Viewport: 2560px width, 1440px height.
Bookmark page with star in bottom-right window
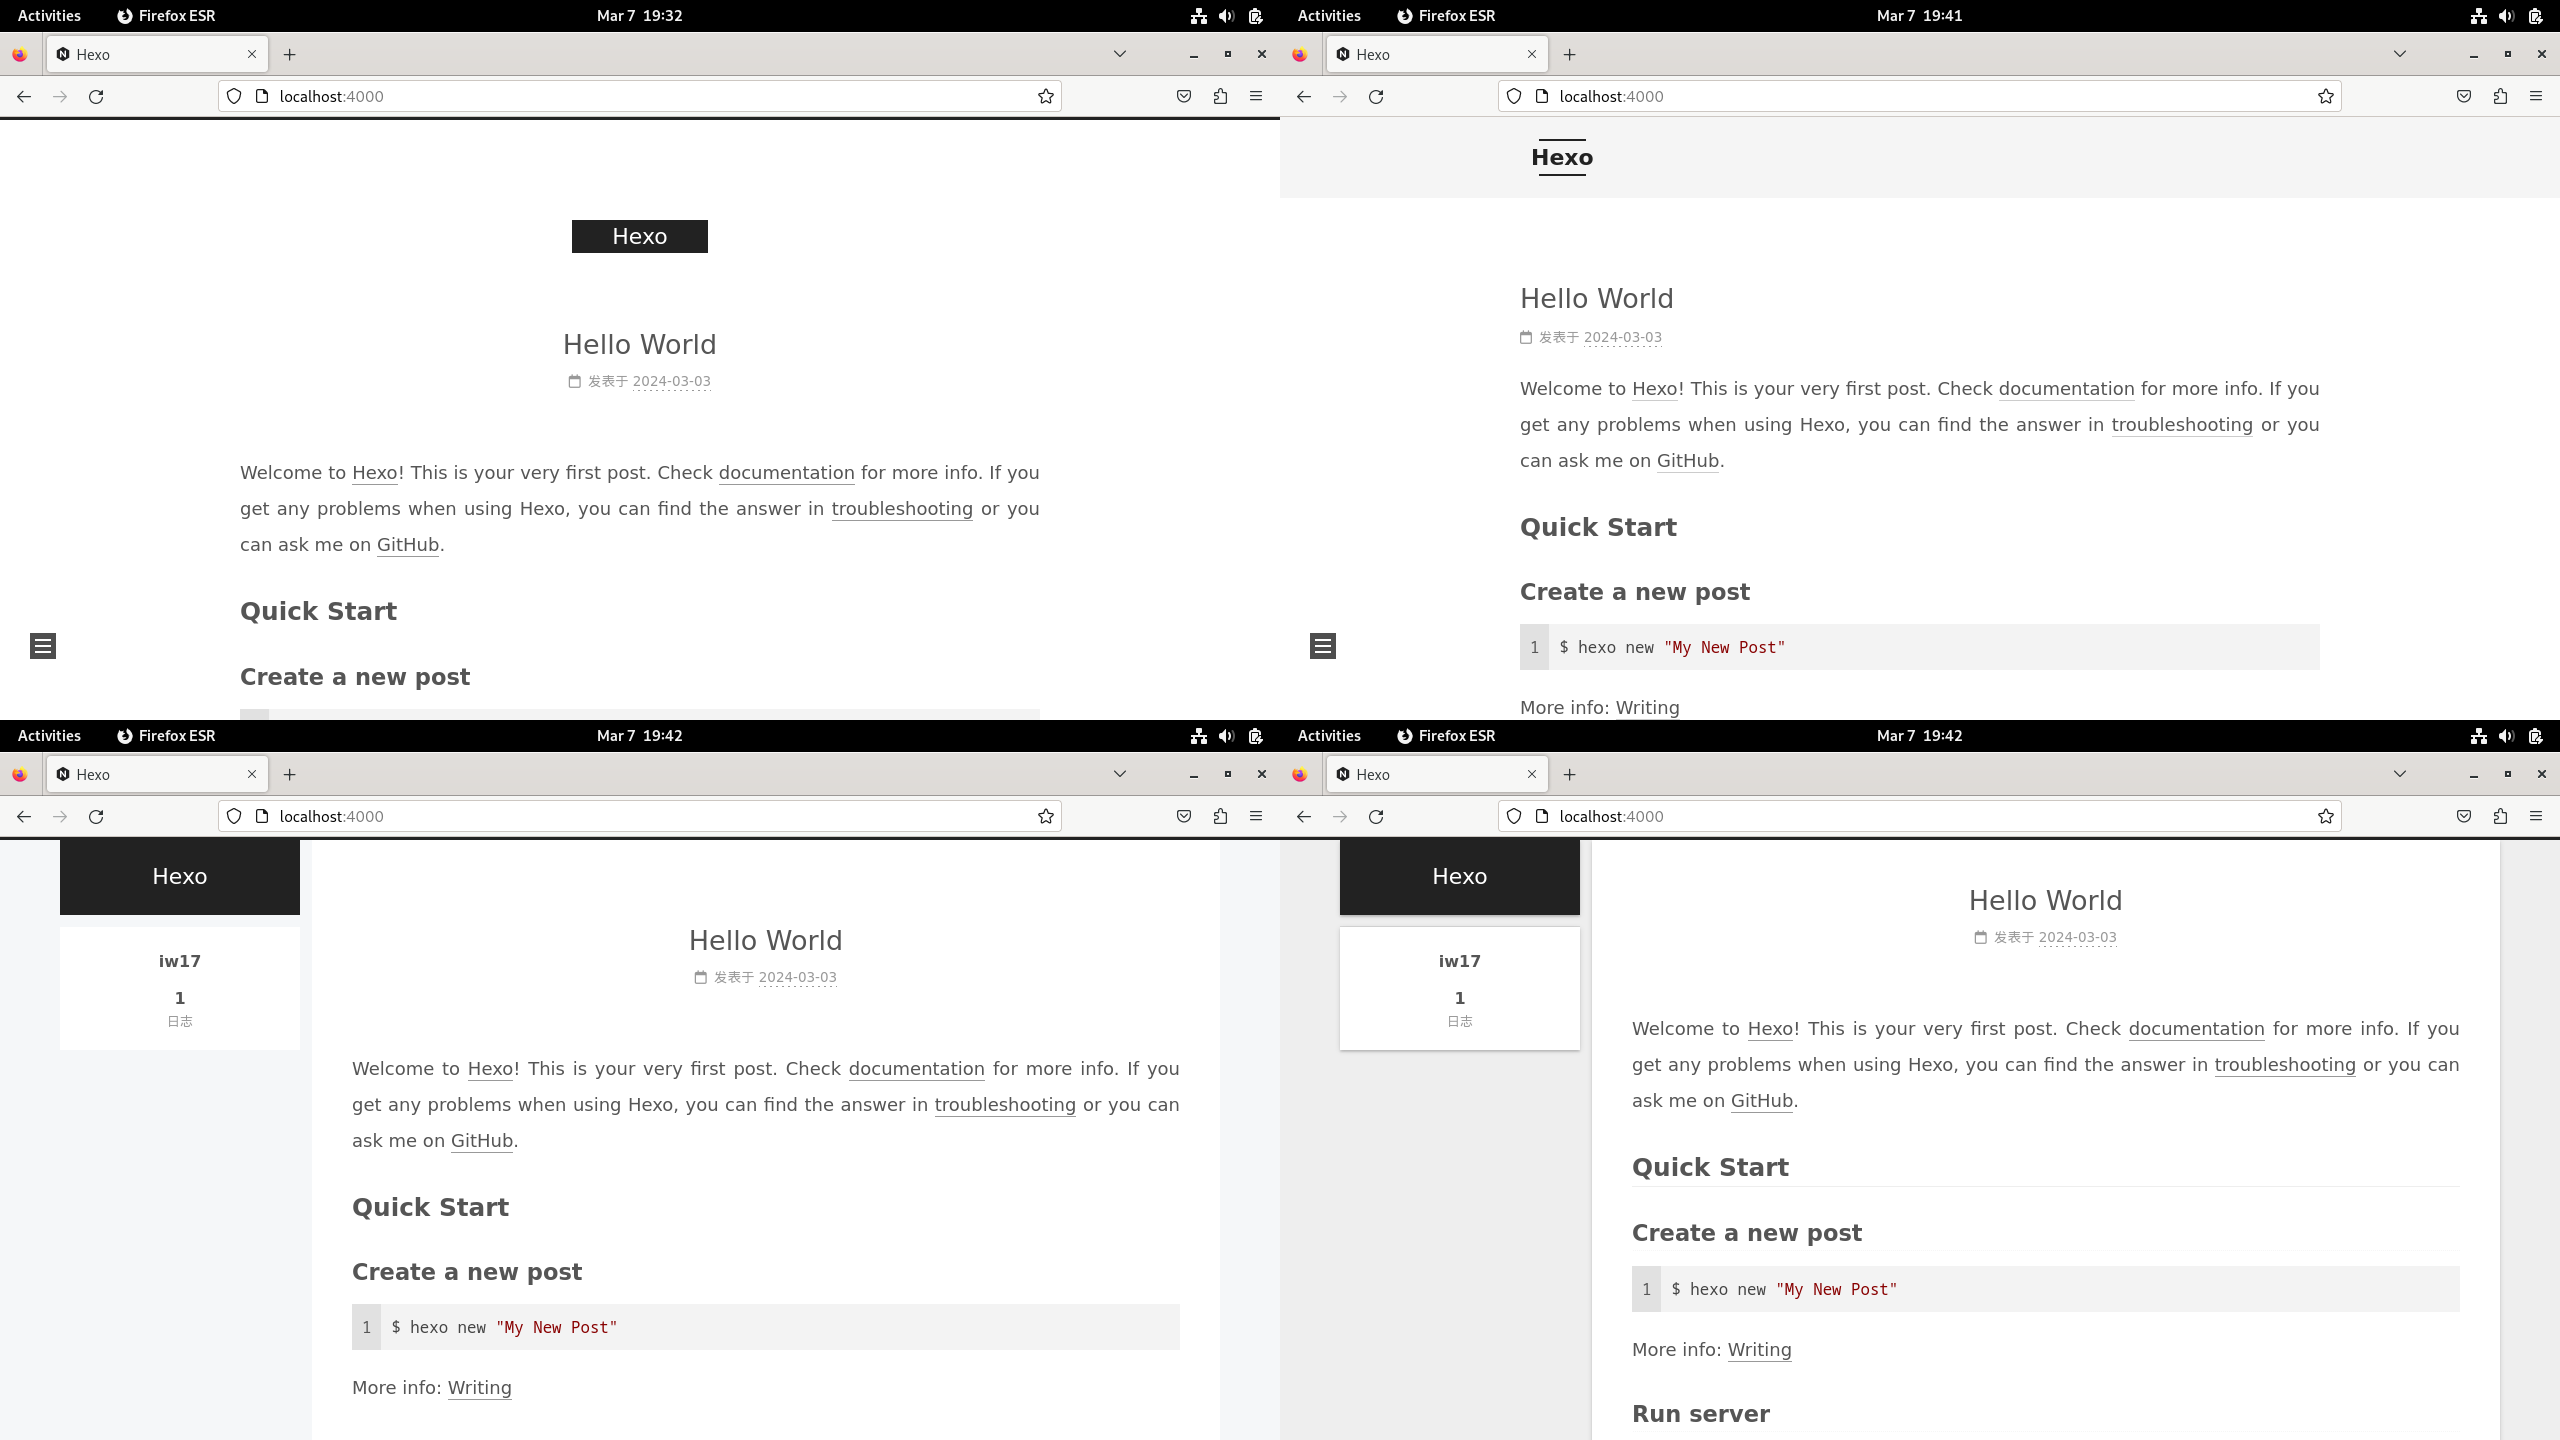2326,816
